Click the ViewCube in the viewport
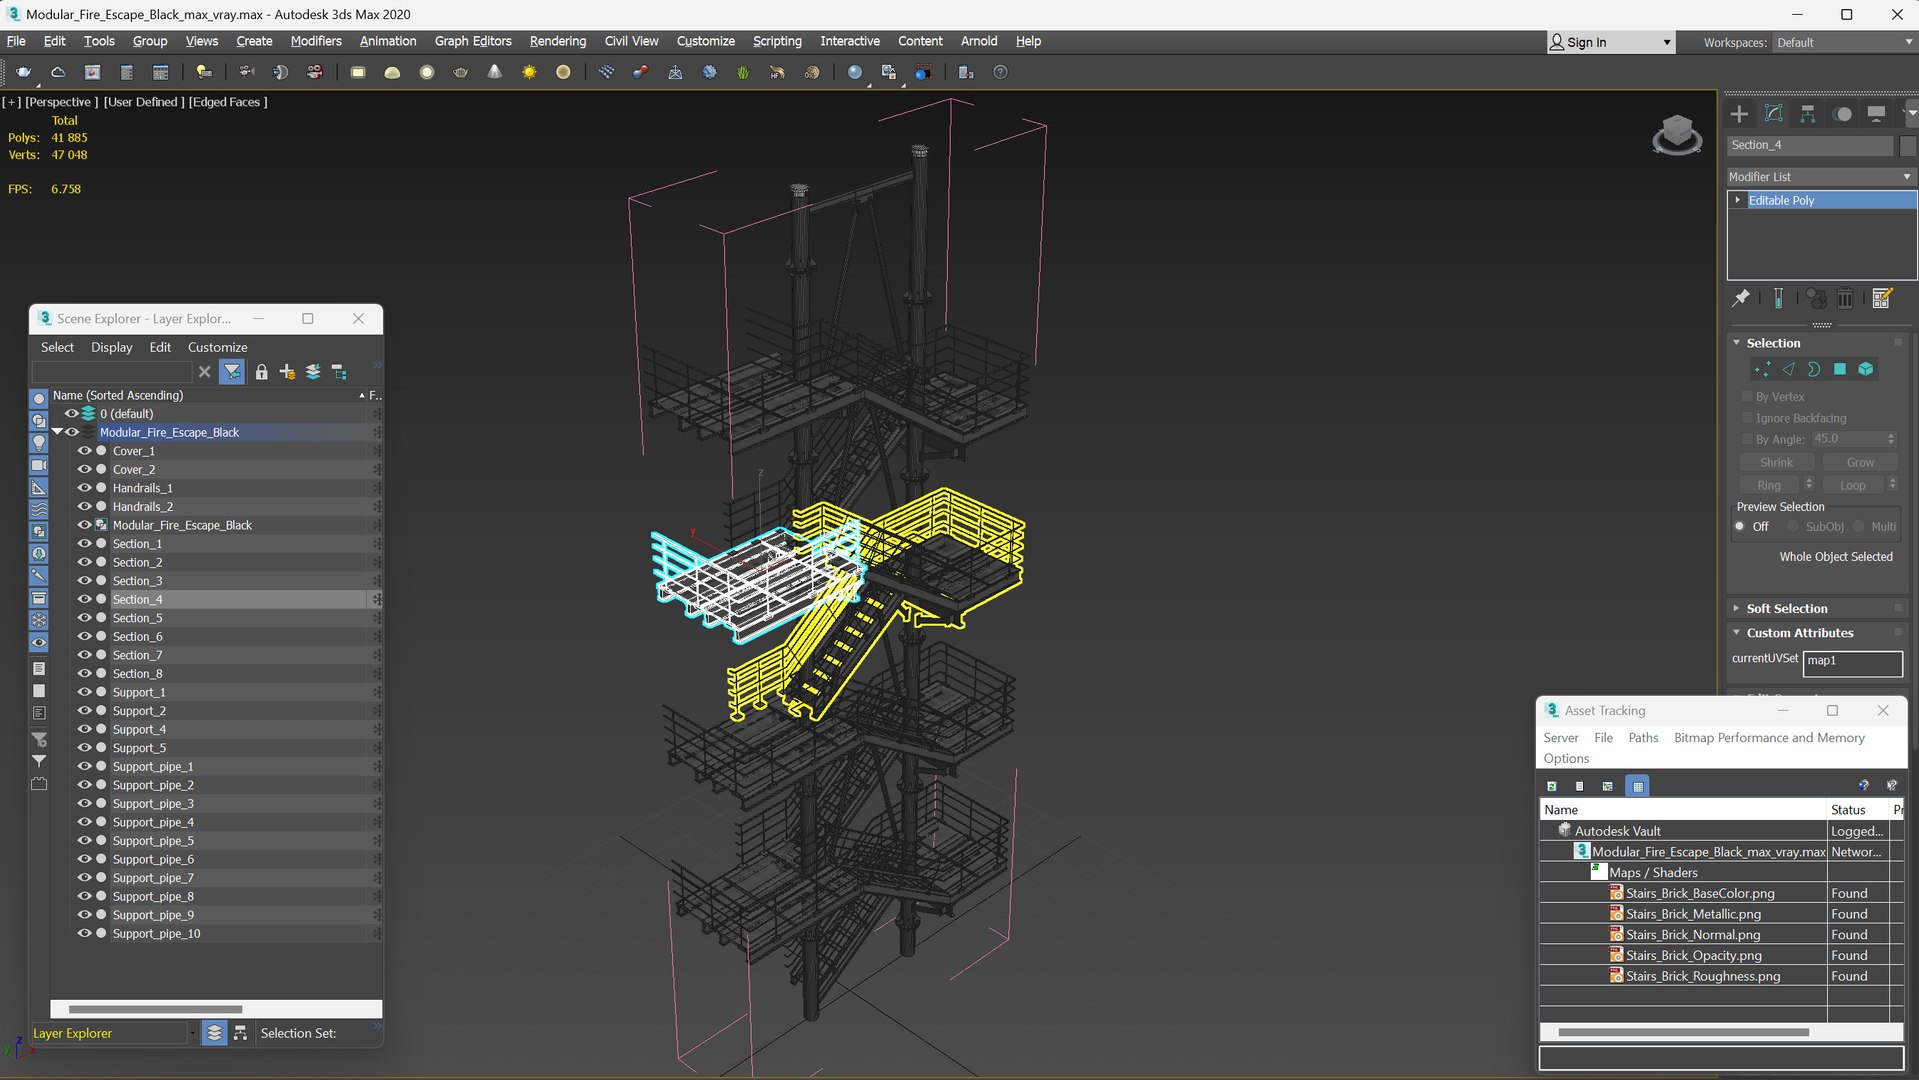Screen dimensions: 1919x1080 1677,134
